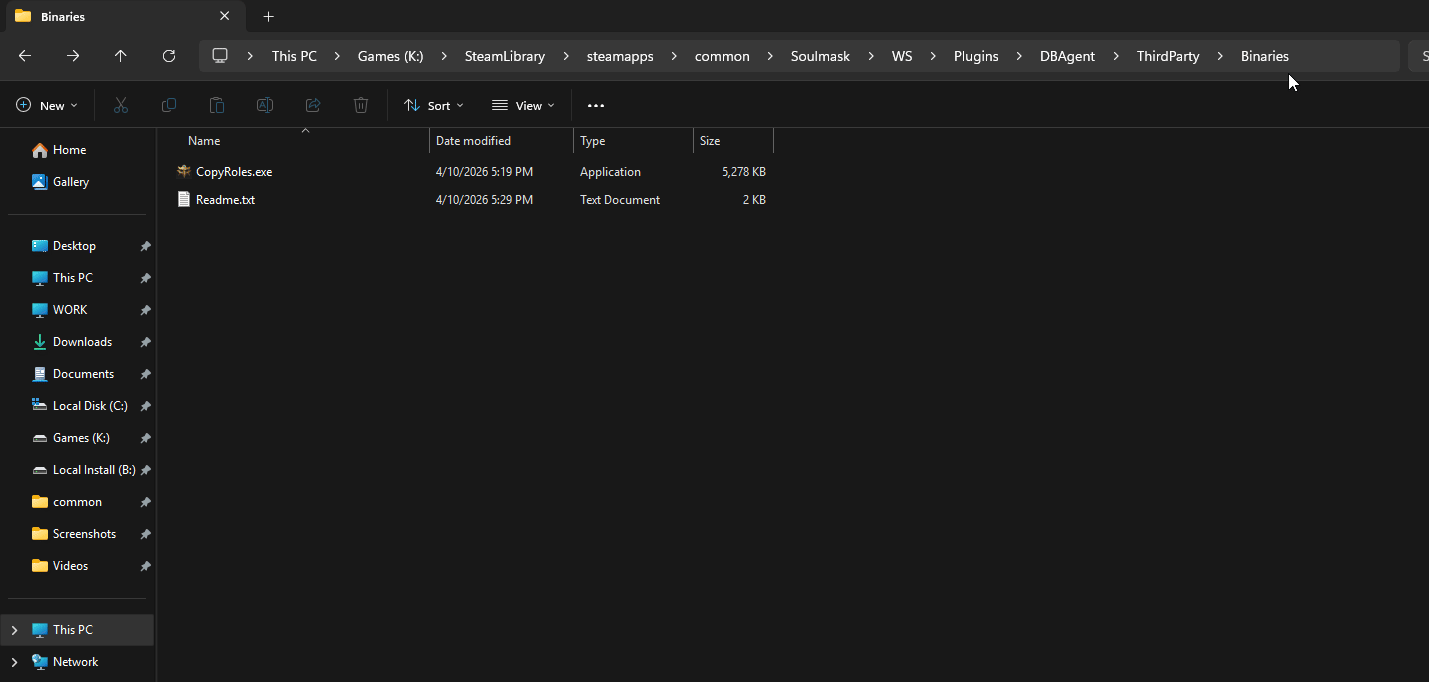Select the Readme.txt file
Viewport: 1429px width, 682px height.
pyautogui.click(x=225, y=200)
